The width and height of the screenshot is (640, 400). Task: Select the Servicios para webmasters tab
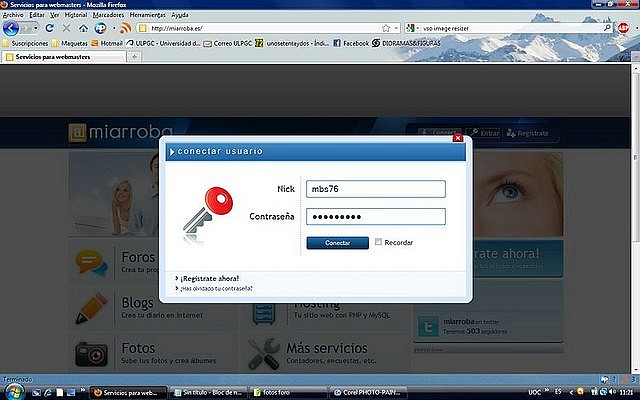(63, 57)
